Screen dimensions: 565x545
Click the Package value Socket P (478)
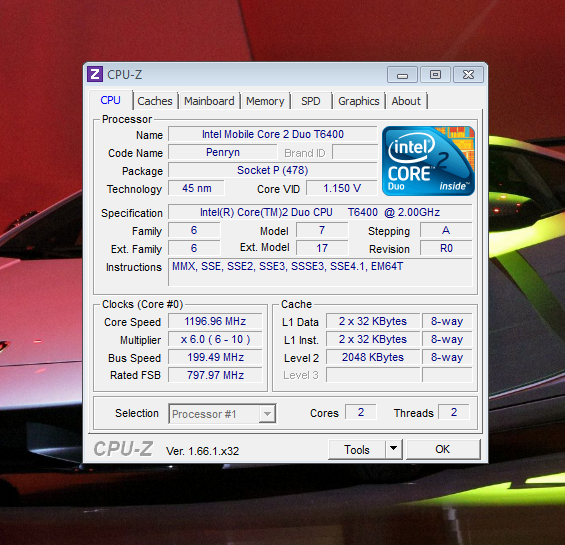tap(273, 170)
